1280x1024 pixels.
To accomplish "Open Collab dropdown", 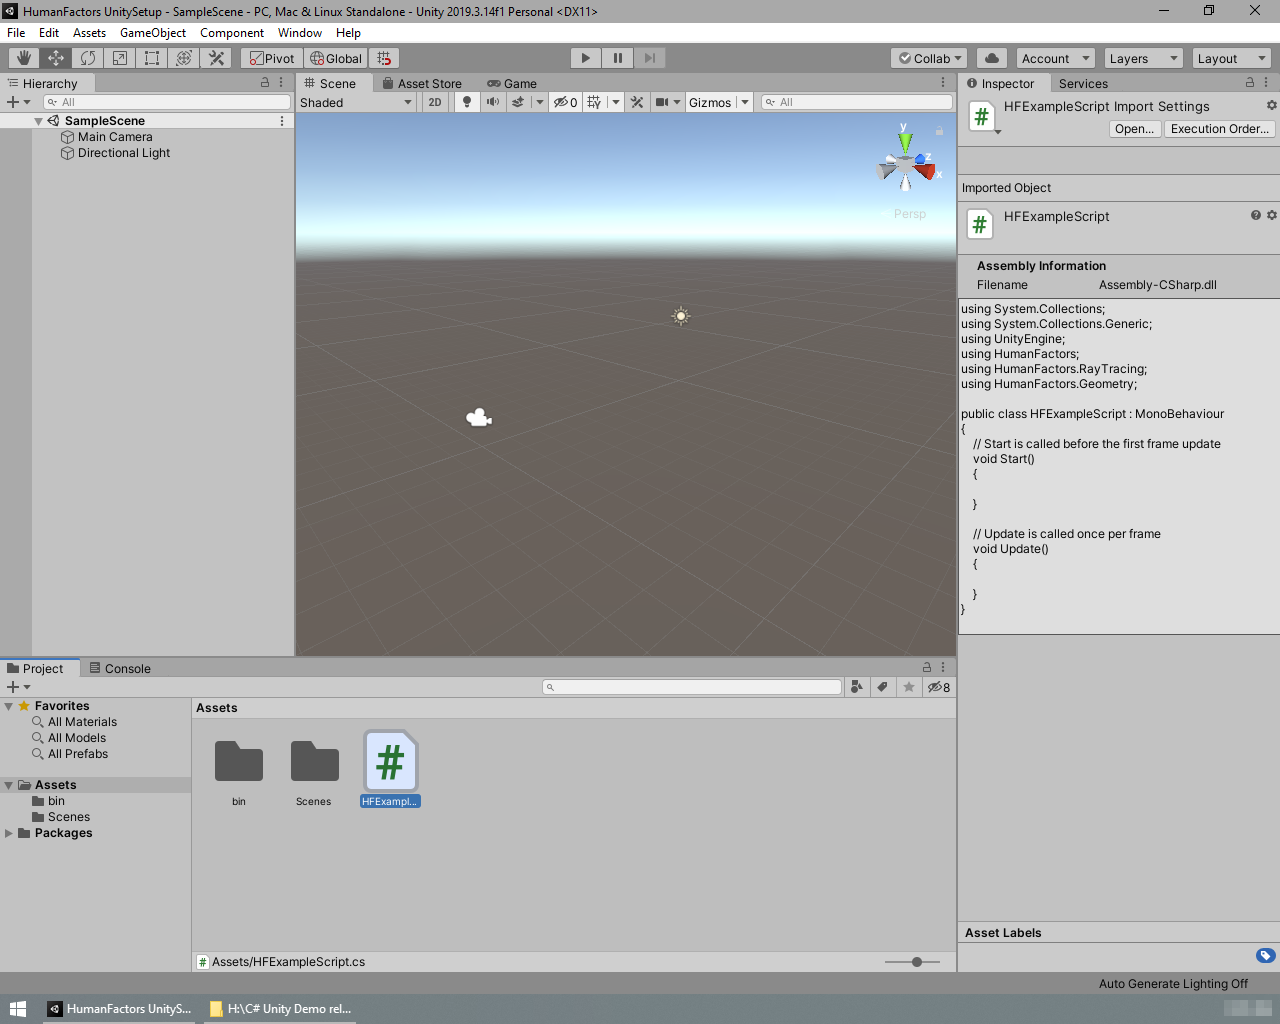I will tap(929, 58).
